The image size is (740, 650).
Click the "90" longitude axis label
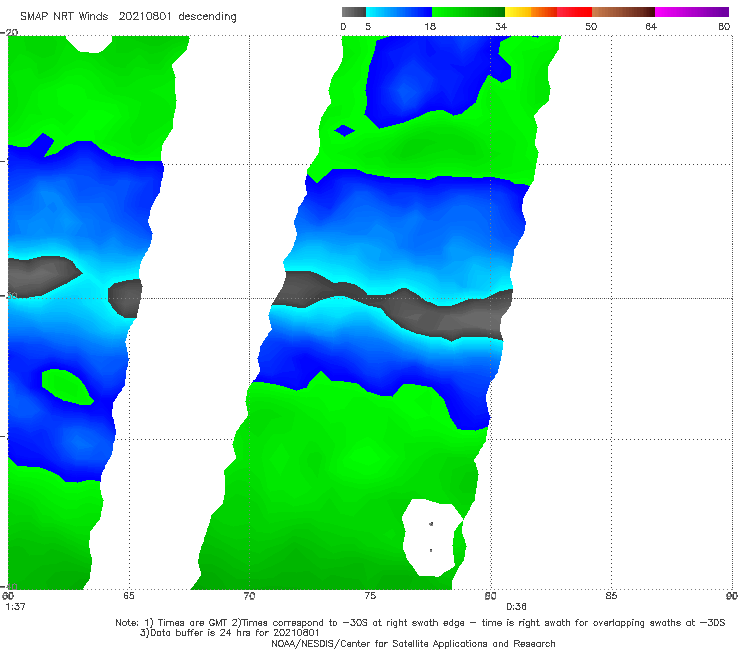click(732, 596)
